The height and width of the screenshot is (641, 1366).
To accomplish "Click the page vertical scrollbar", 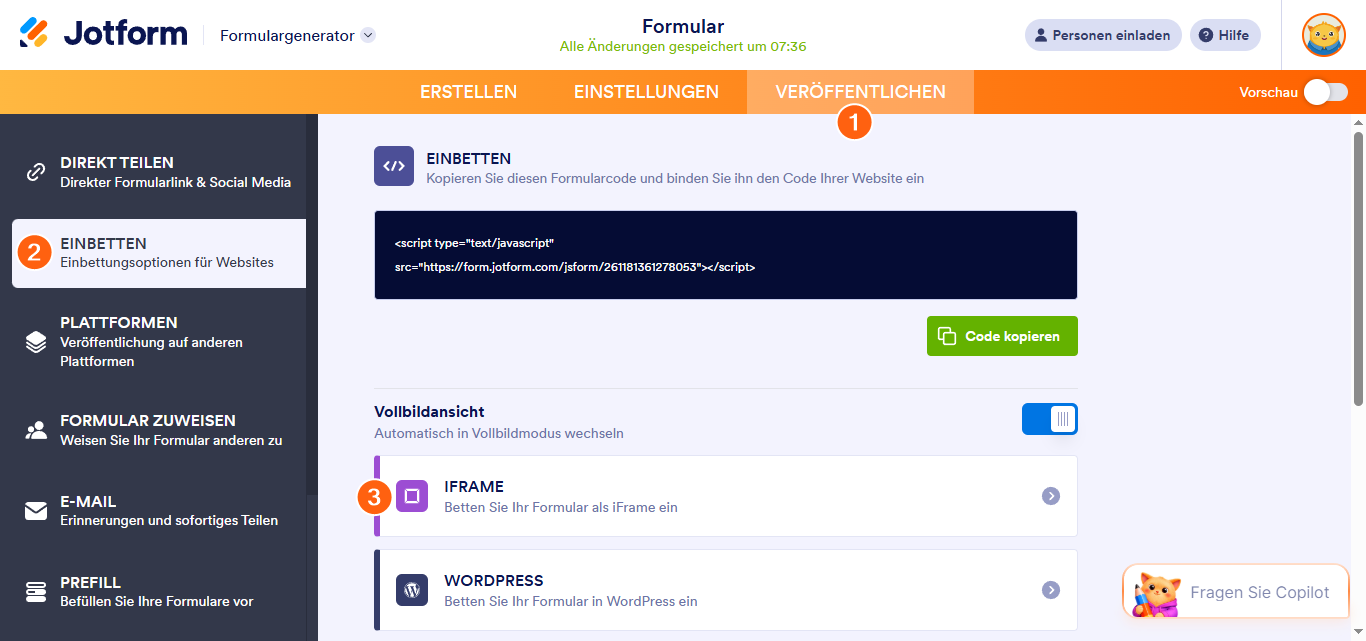I will click(1358, 270).
